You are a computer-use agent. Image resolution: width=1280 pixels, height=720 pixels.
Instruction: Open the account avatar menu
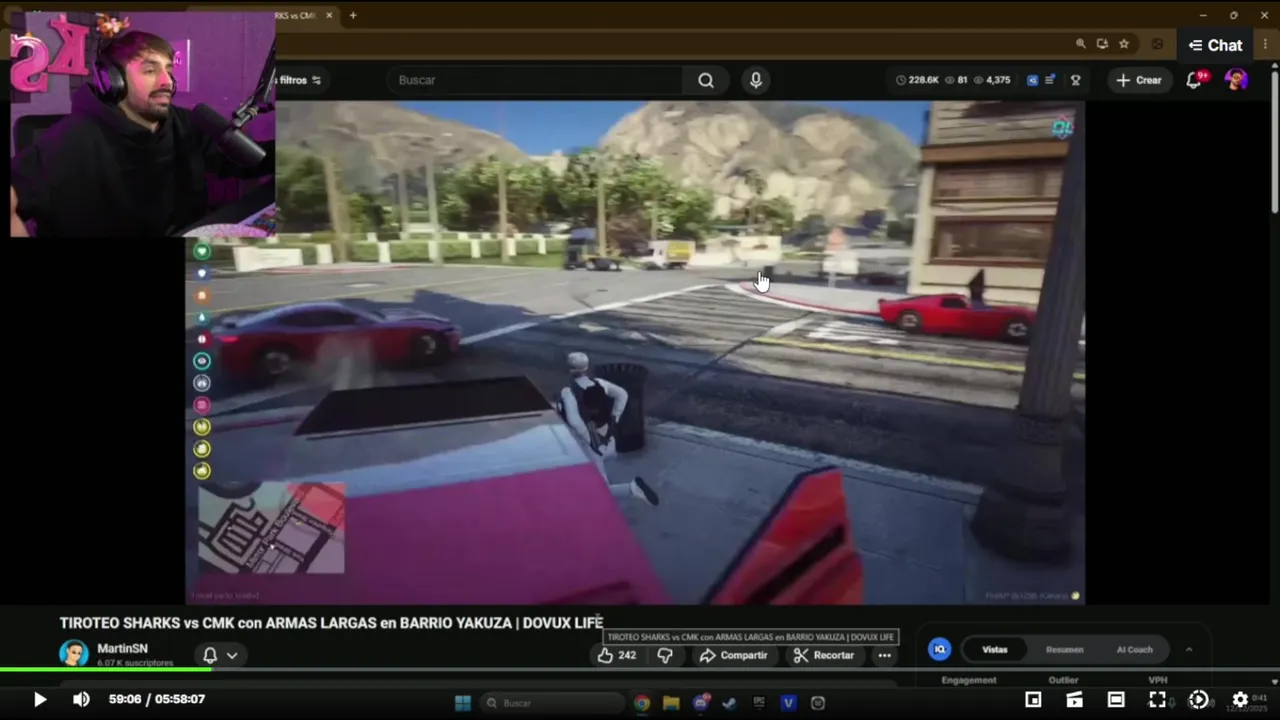pyautogui.click(x=1236, y=80)
